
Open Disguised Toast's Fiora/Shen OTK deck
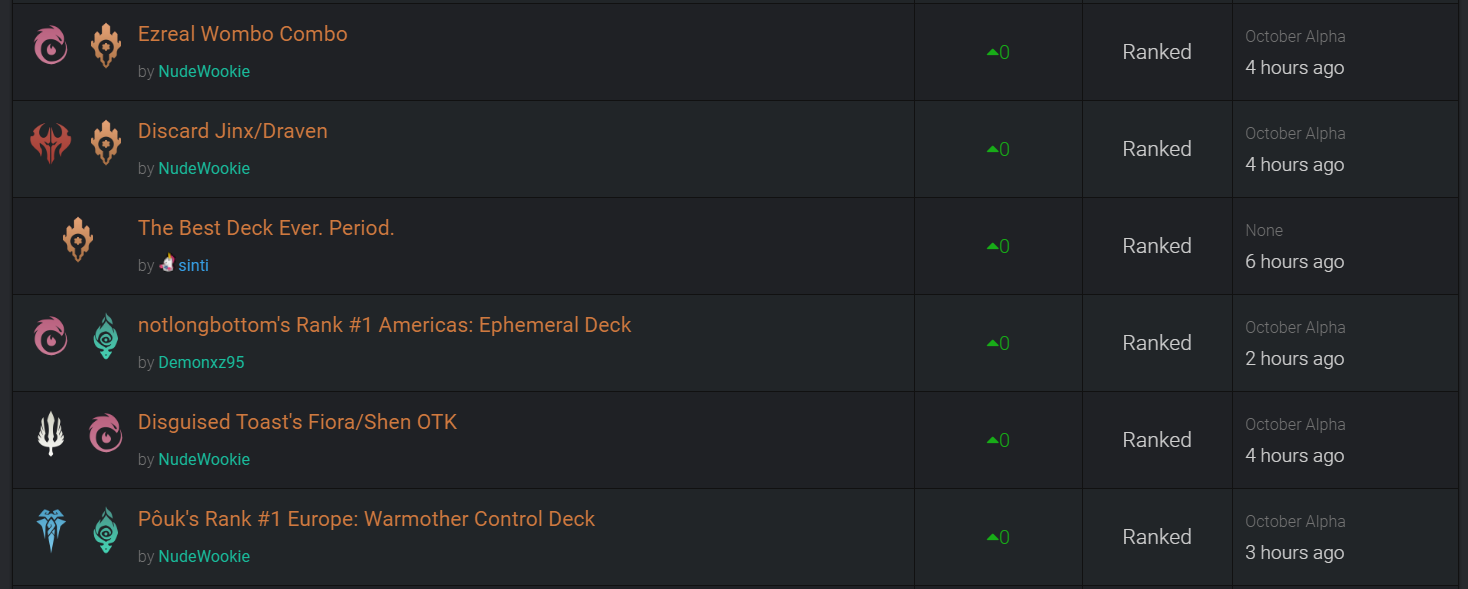click(297, 422)
